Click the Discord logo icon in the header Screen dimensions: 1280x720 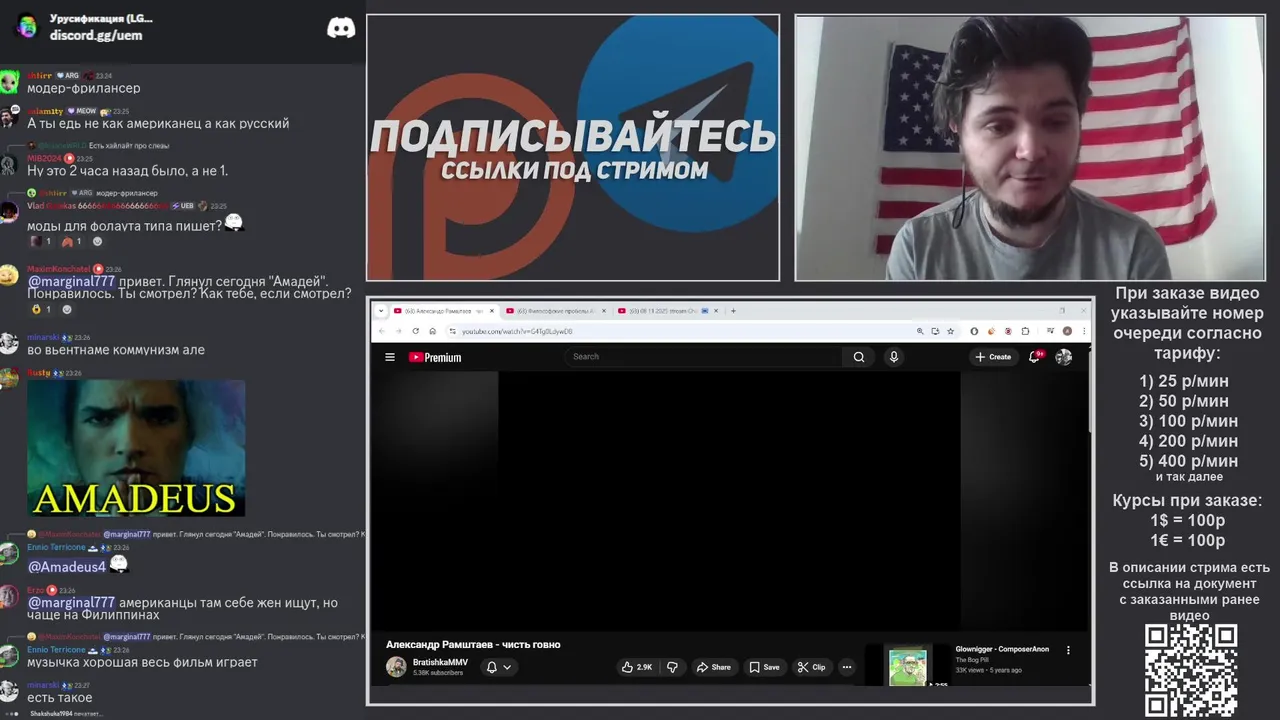(x=341, y=27)
